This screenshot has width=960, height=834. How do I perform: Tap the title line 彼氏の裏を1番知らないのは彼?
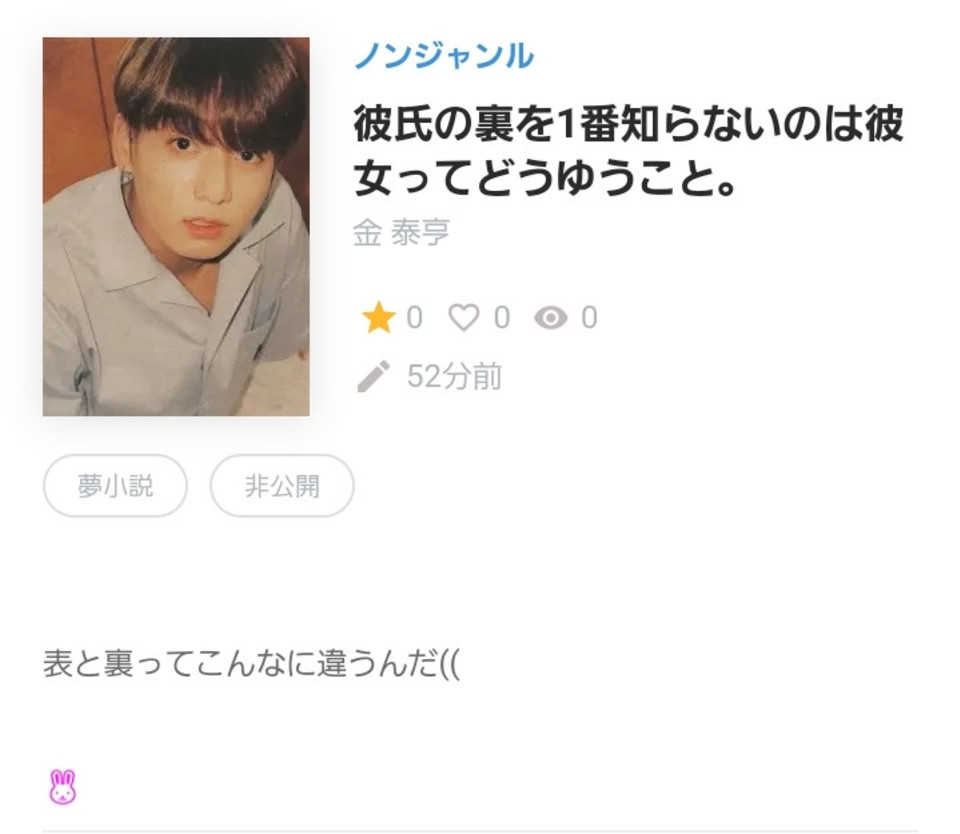coord(628,124)
